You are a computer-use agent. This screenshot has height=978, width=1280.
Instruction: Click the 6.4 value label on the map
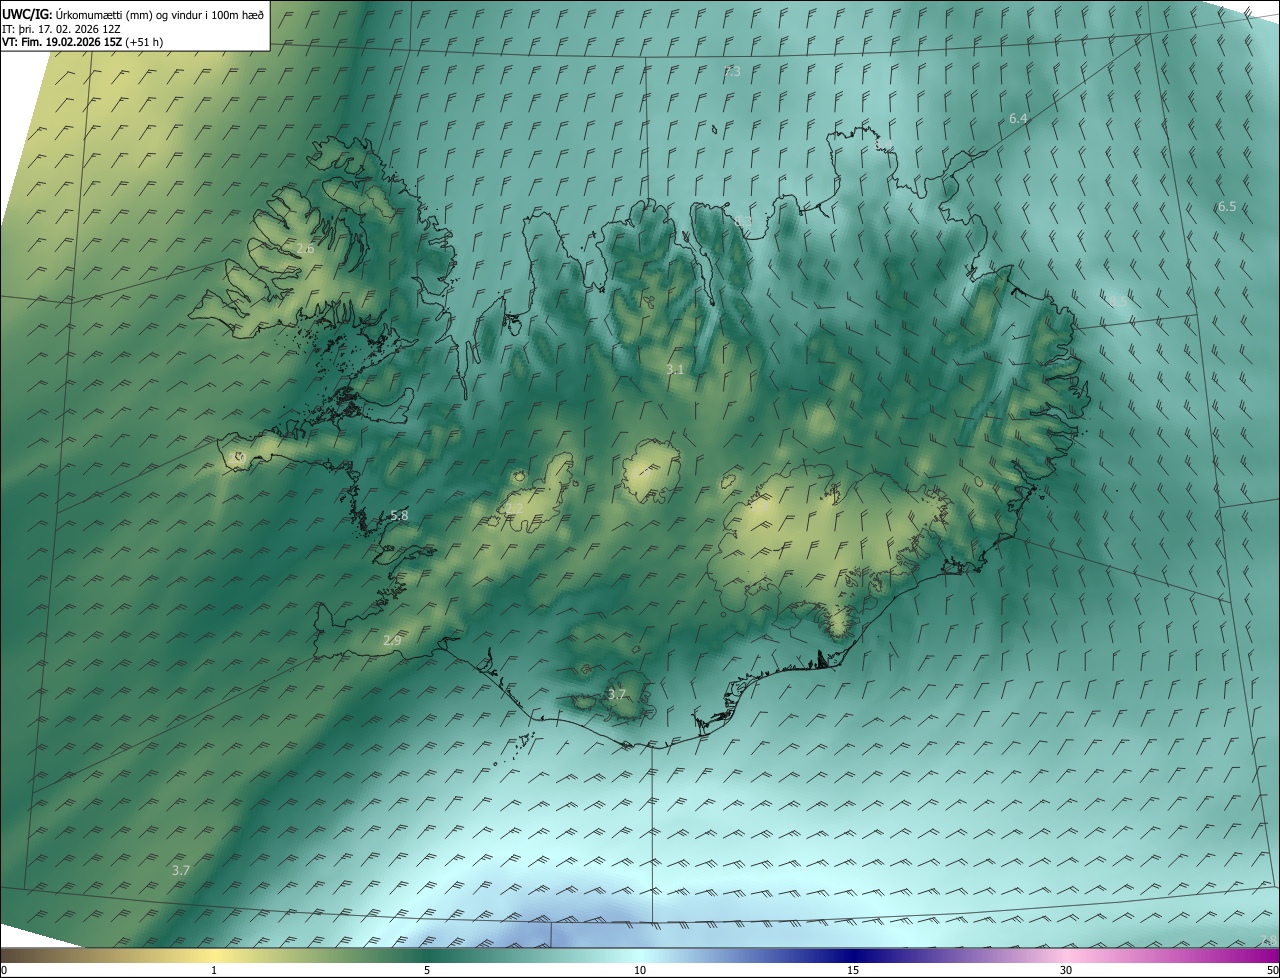1018,118
